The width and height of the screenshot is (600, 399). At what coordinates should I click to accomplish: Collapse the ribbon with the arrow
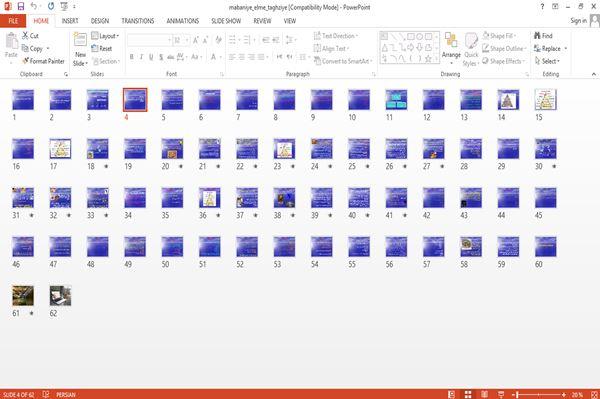(x=593, y=74)
